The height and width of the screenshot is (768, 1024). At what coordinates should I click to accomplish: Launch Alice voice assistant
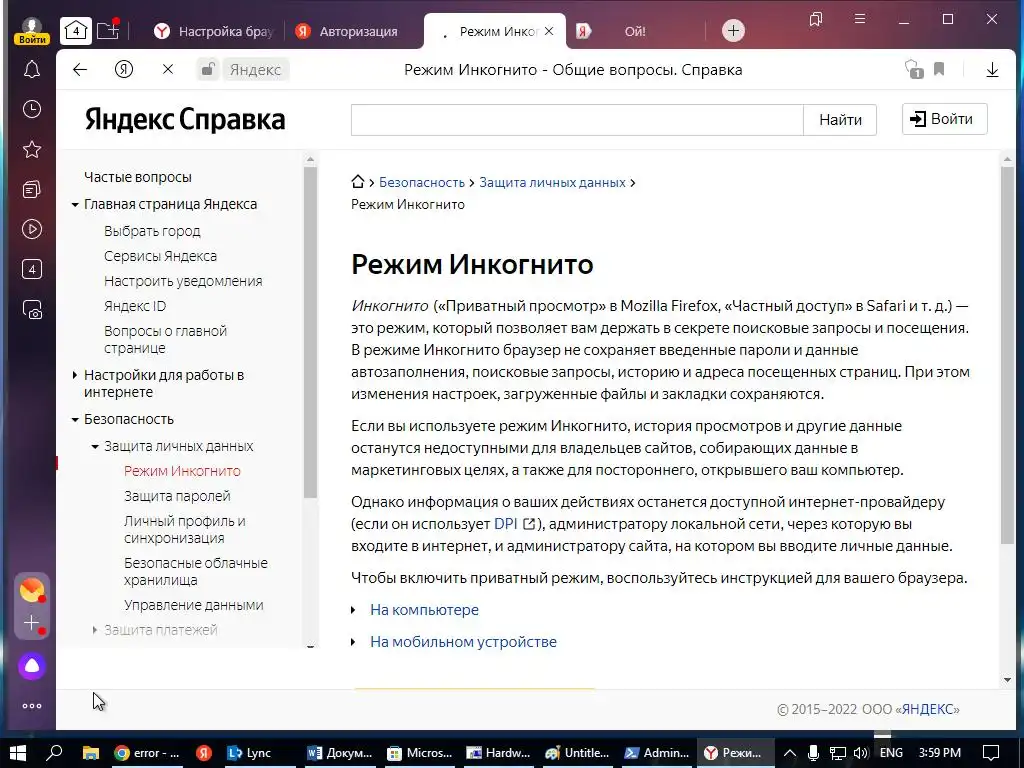point(31,666)
